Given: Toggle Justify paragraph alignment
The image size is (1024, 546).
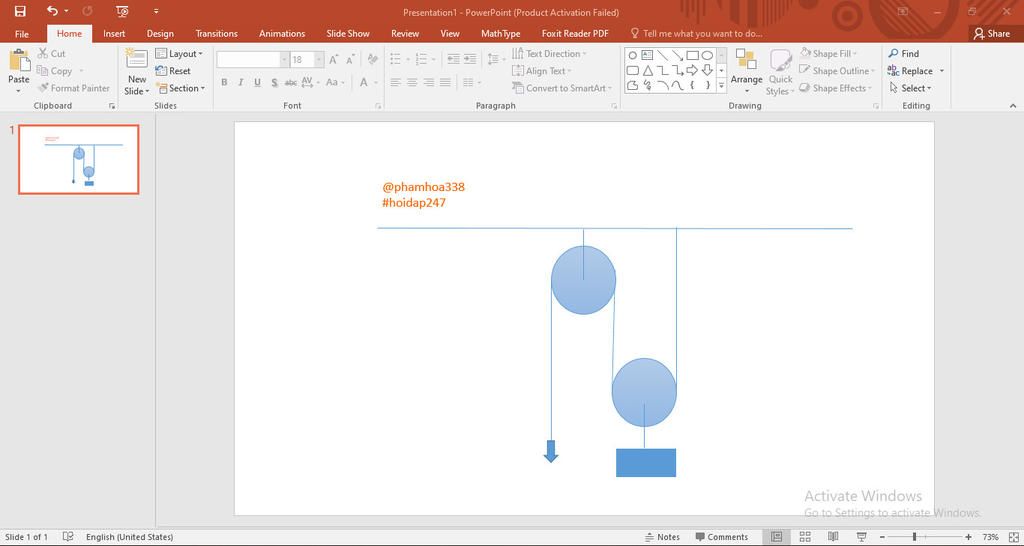Looking at the screenshot, I should tap(445, 82).
